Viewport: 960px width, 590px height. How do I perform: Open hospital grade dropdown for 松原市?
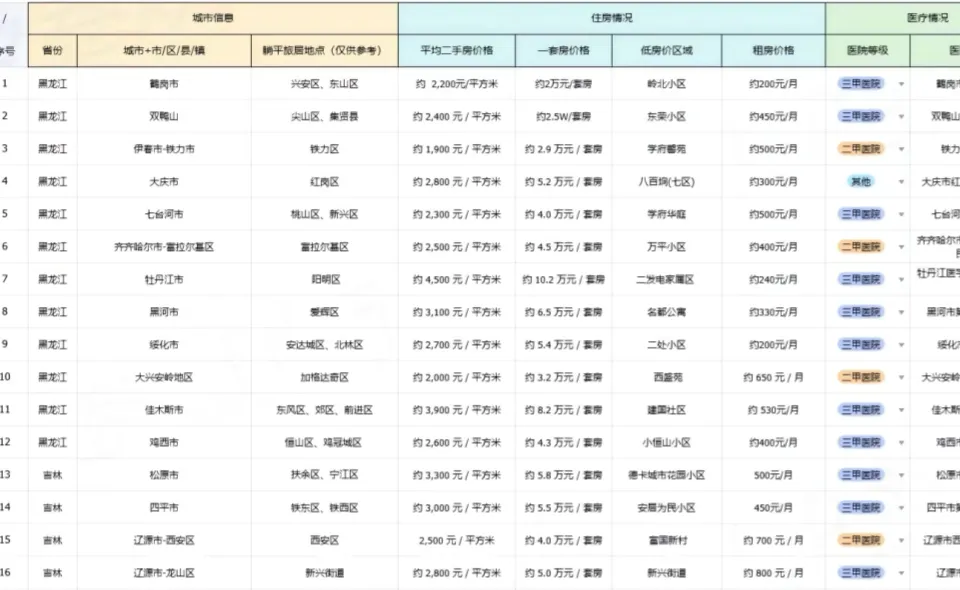(902, 474)
